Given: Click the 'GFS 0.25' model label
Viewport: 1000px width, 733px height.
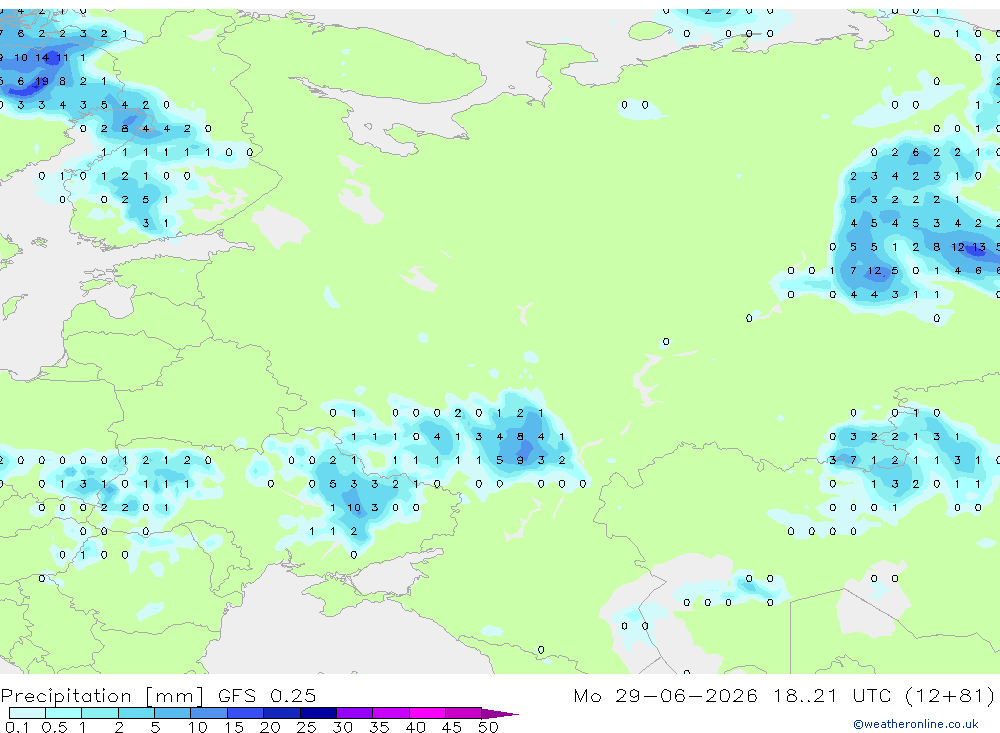Looking at the screenshot, I should point(267,695).
